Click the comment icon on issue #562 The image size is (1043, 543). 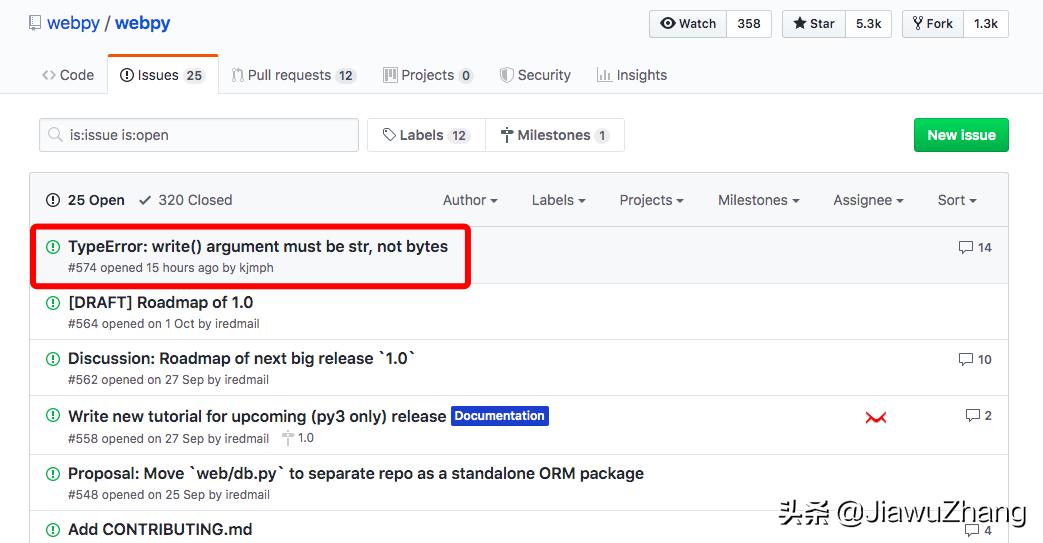pos(965,359)
